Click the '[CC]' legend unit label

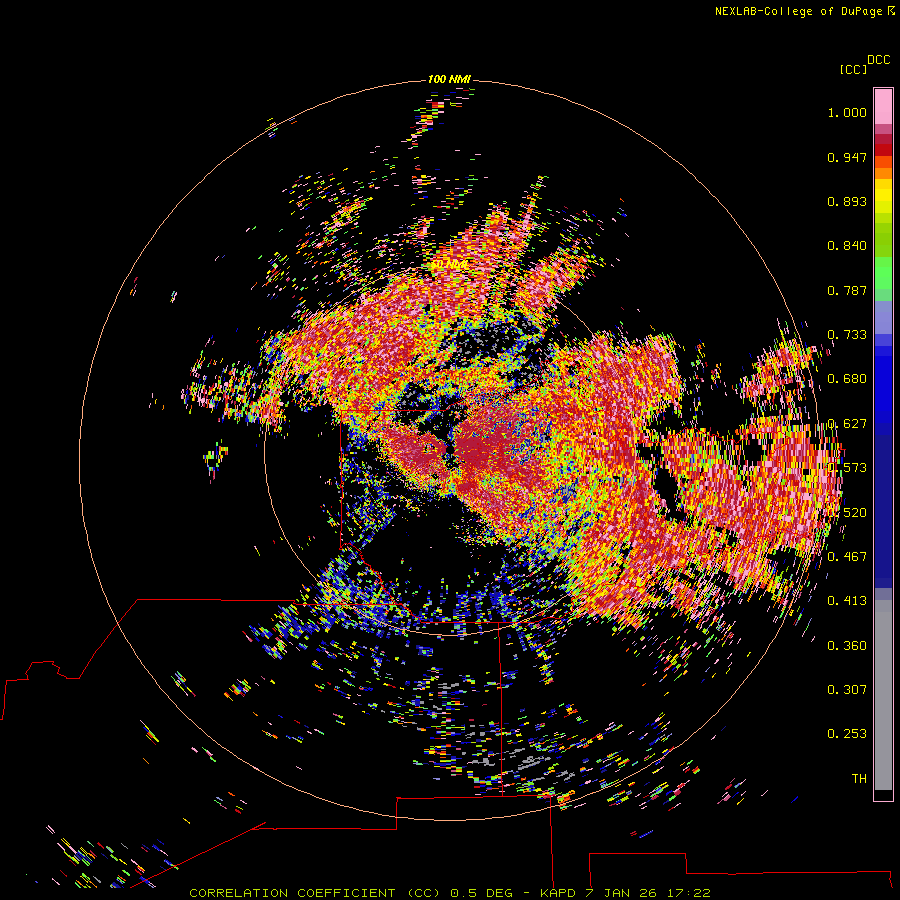(853, 69)
